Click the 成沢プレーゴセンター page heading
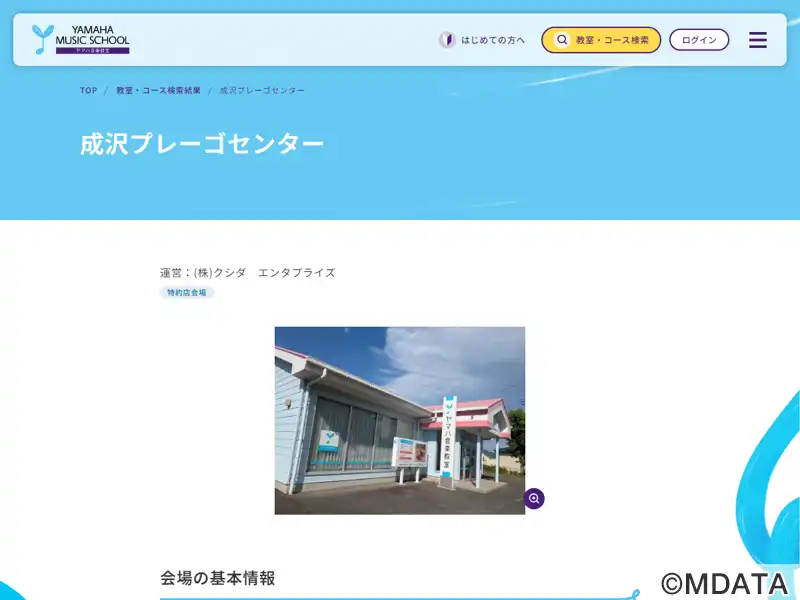Screen dimensions: 800x600 click(202, 144)
